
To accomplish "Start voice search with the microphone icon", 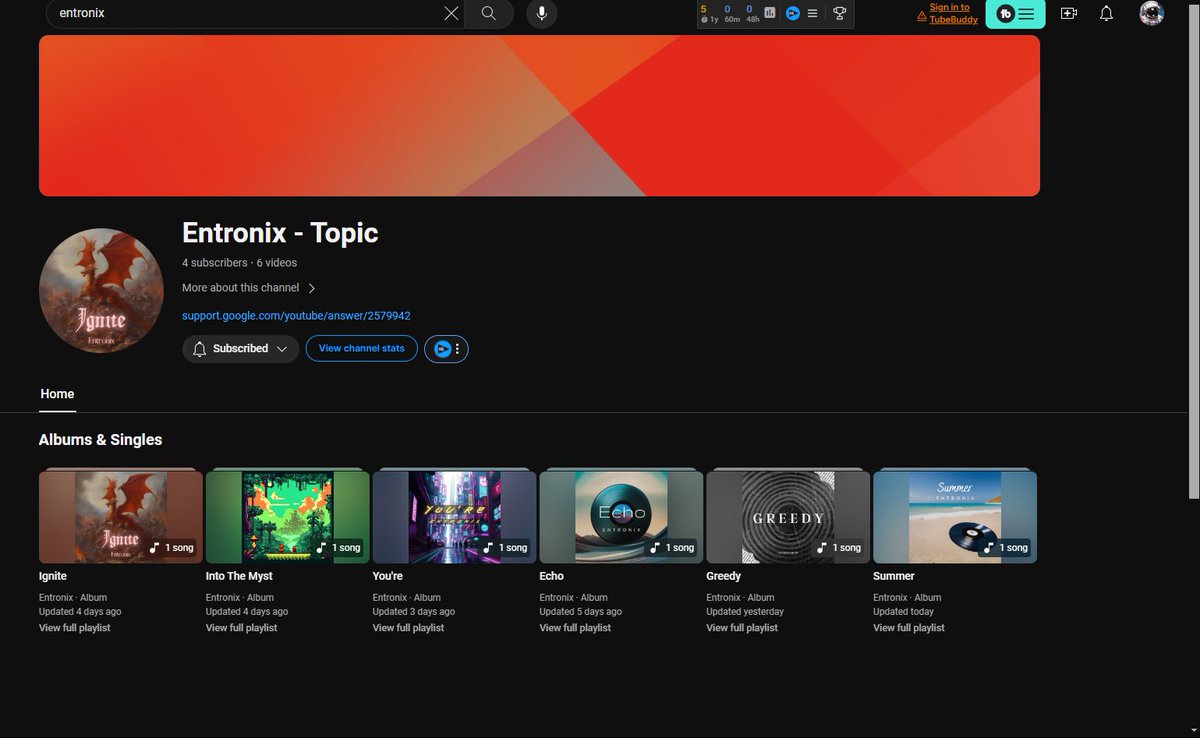I will 541,13.
